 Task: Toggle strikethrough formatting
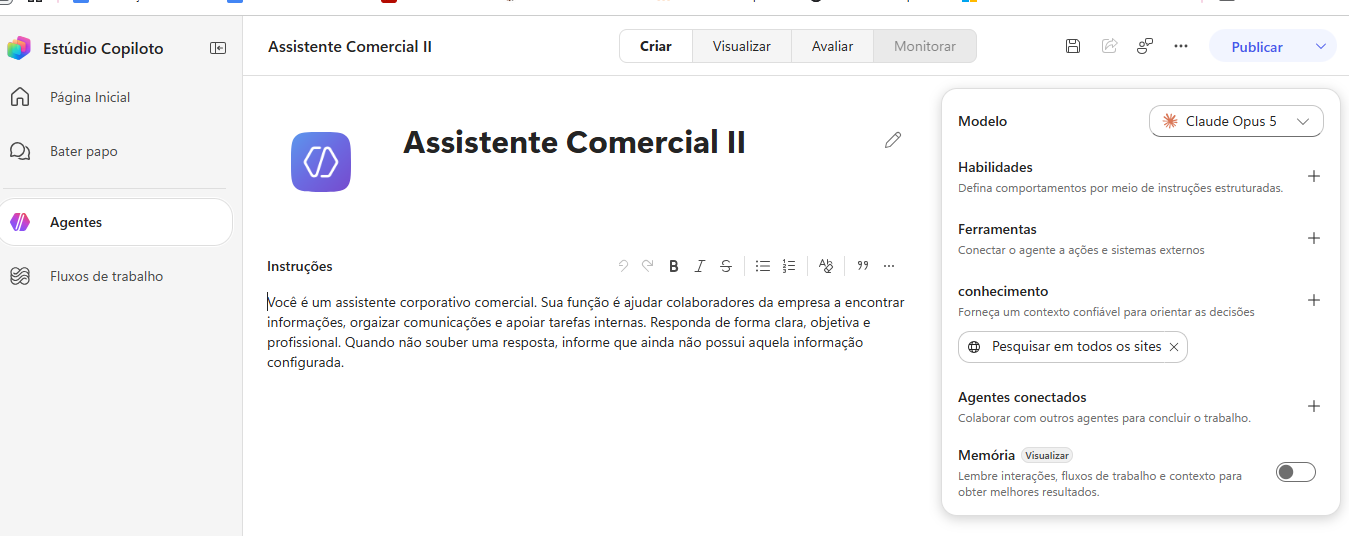tap(726, 266)
